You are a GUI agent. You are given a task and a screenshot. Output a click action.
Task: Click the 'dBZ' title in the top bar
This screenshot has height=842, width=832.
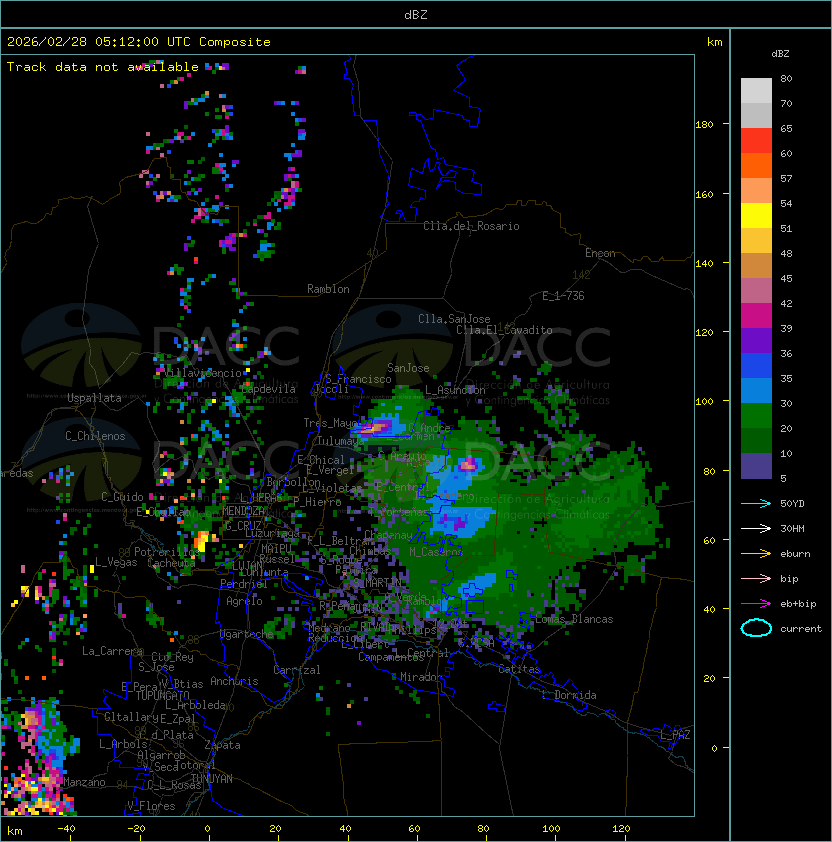416,15
